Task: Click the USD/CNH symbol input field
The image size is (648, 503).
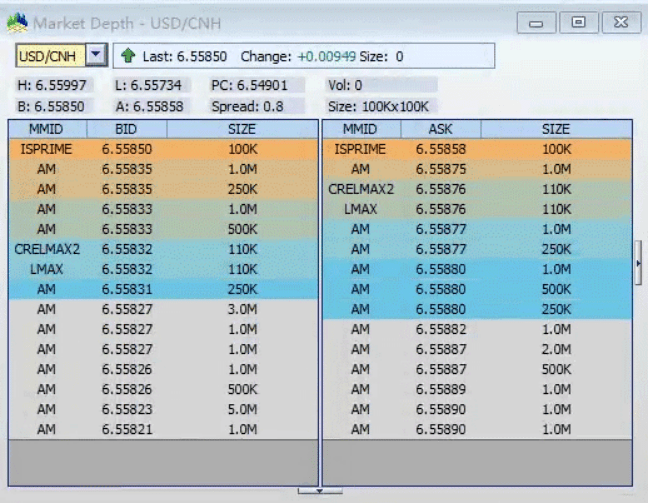Action: pos(50,55)
